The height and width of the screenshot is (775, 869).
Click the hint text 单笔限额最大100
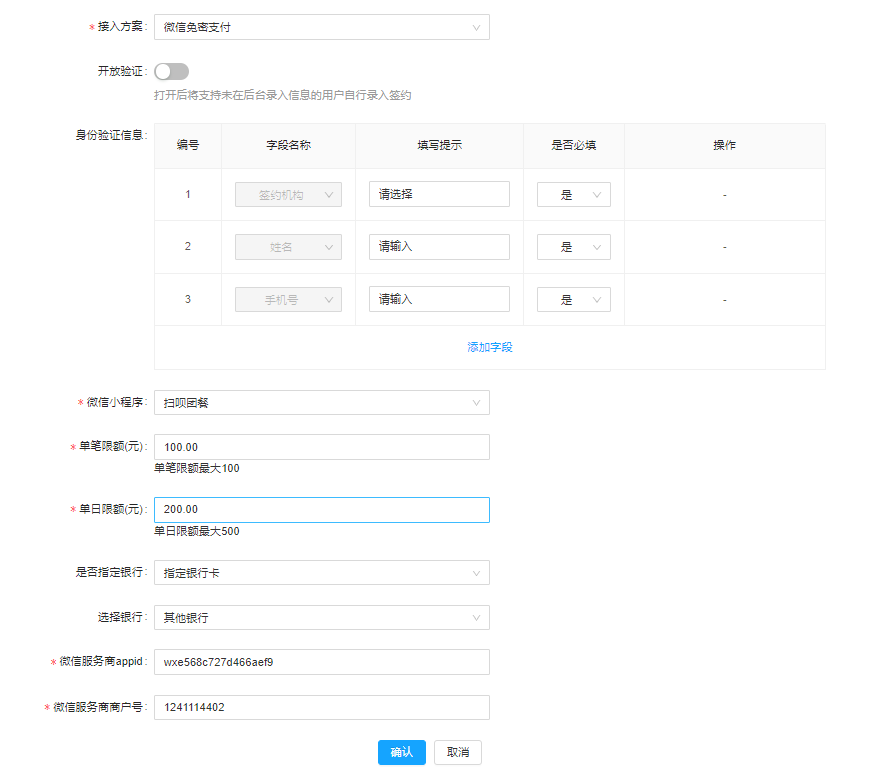coord(197,468)
